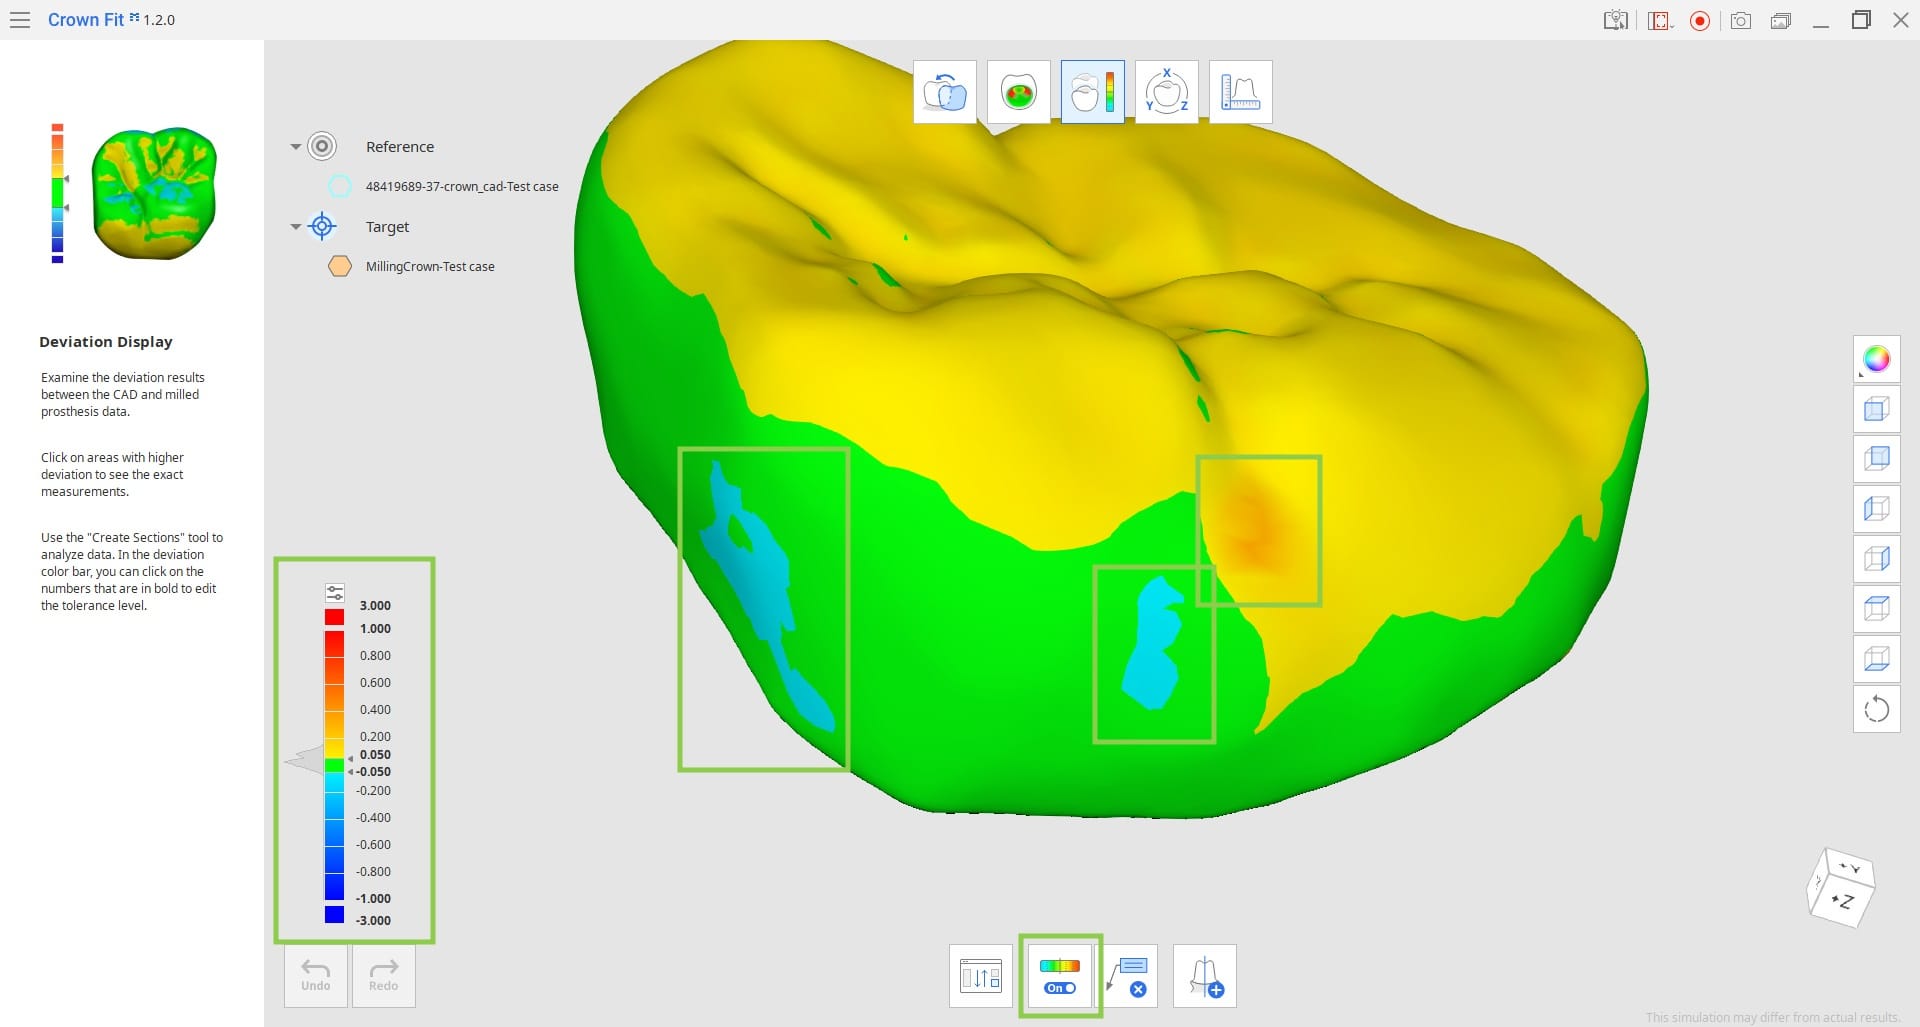Click the Create Sections tool
Screen dimensions: 1920x1027
pos(1204,976)
